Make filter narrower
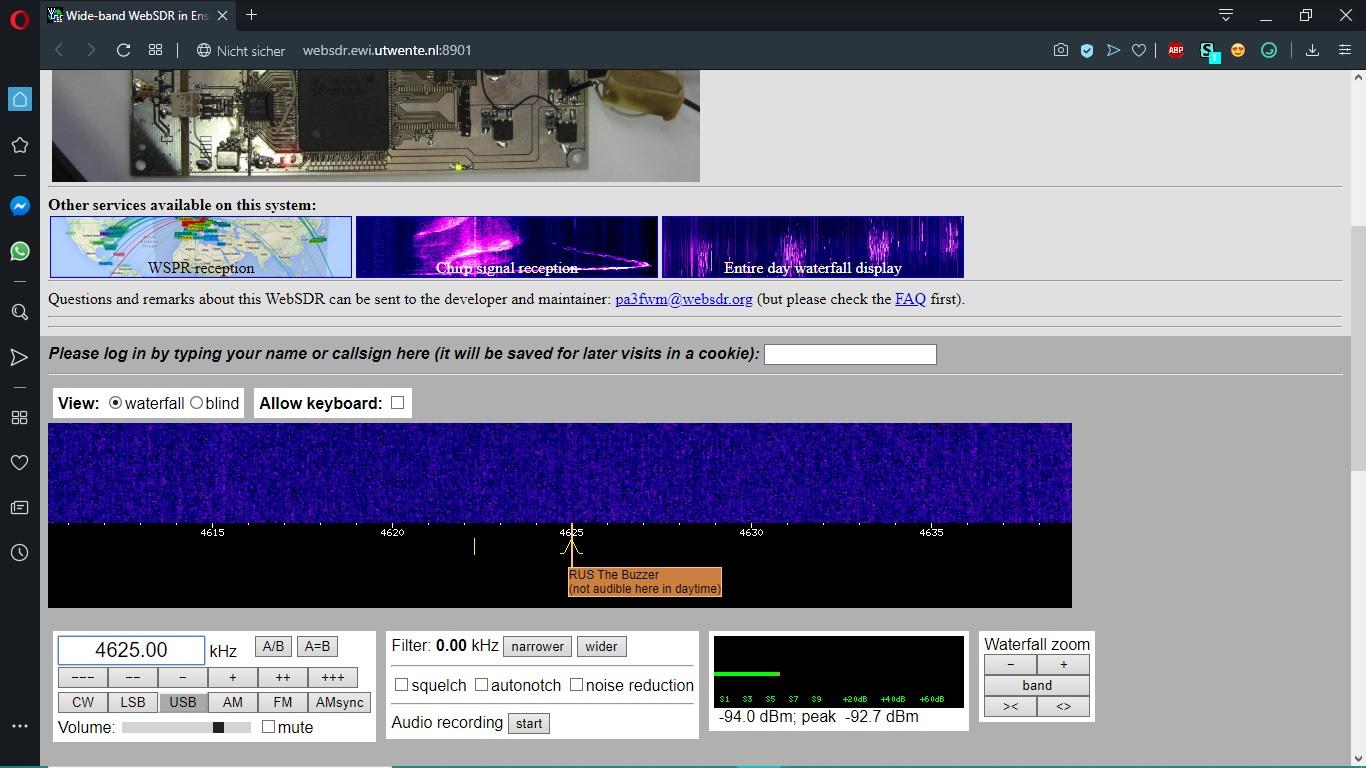 click(x=538, y=646)
